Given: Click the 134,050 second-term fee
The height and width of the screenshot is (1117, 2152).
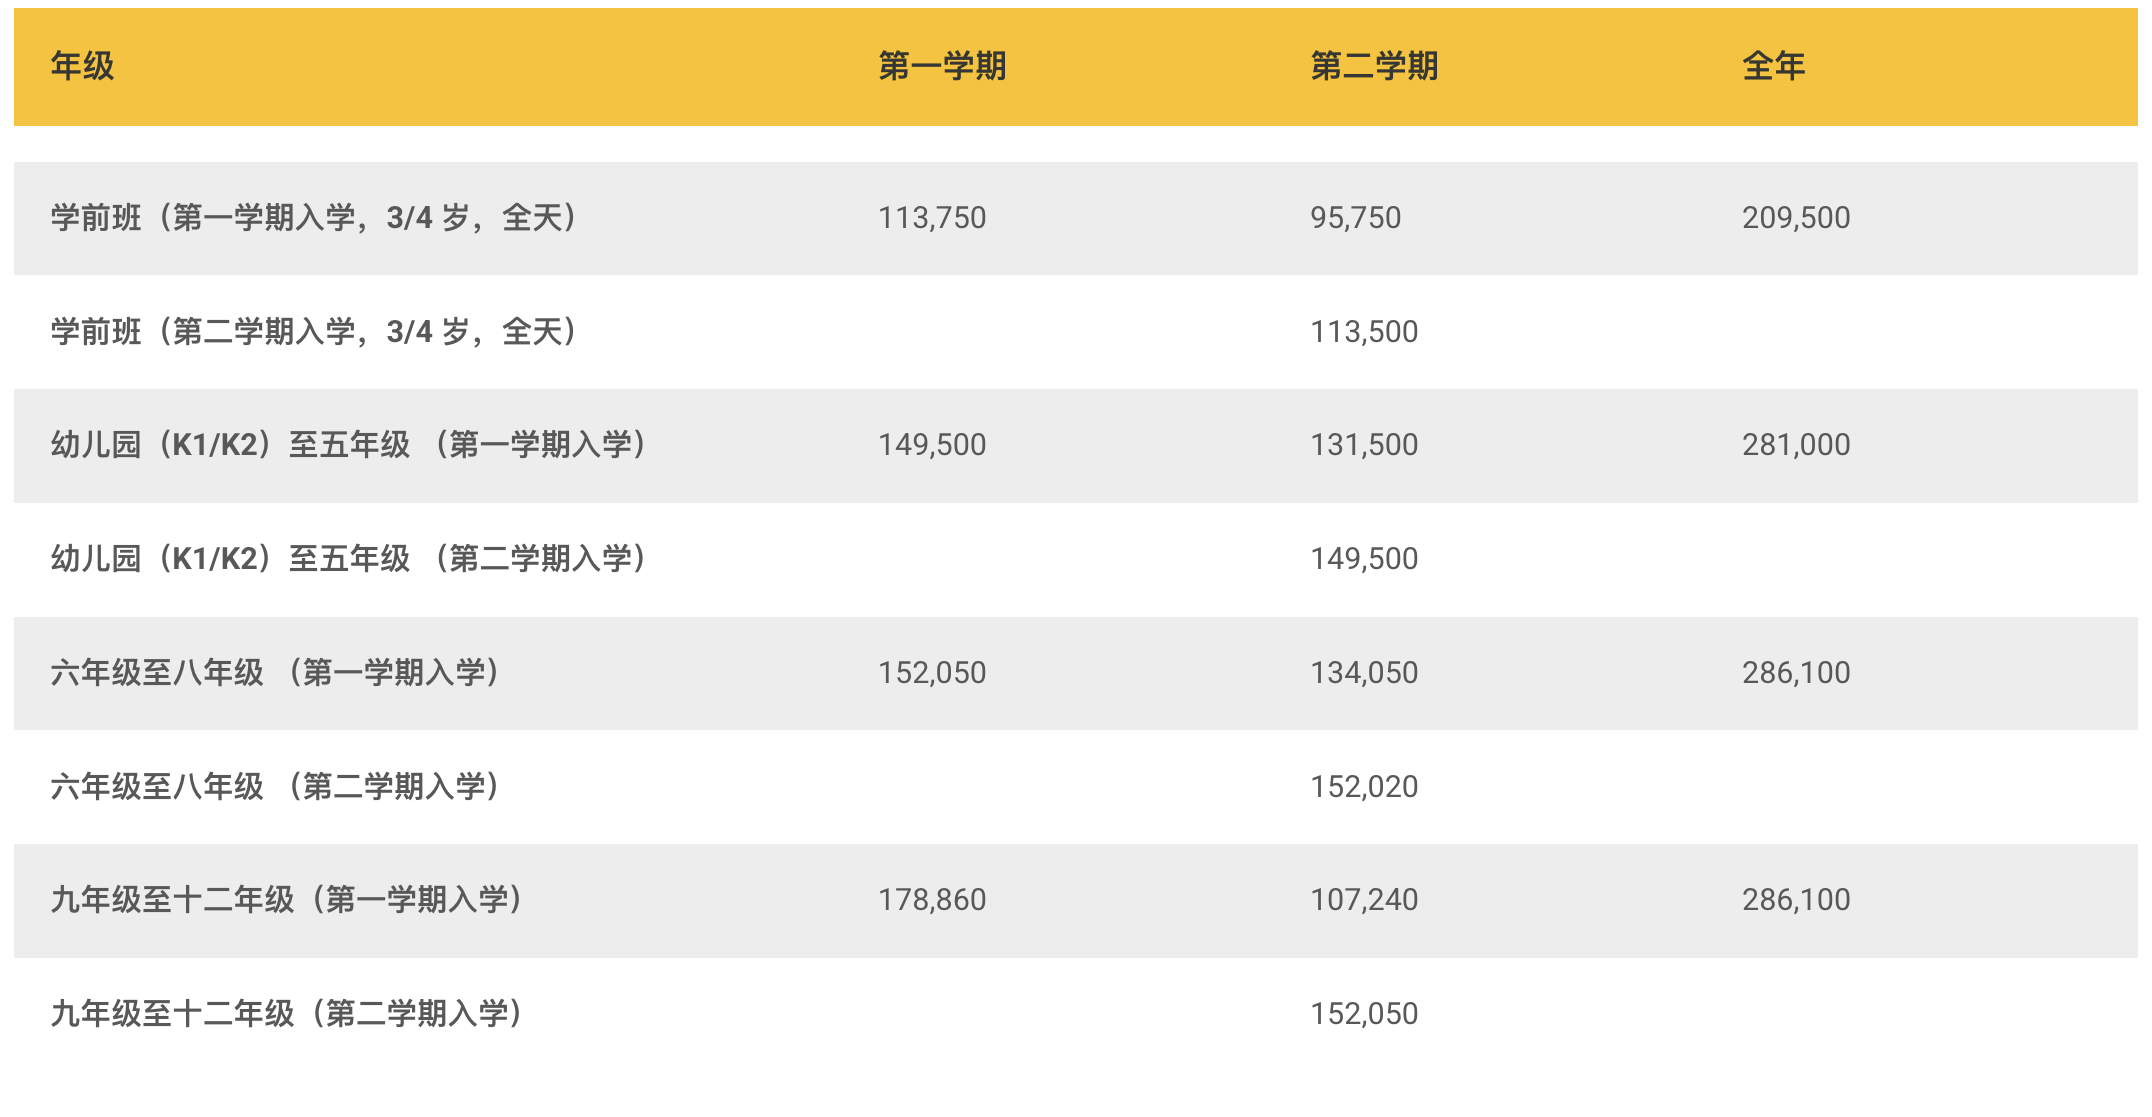Looking at the screenshot, I should point(1364,673).
